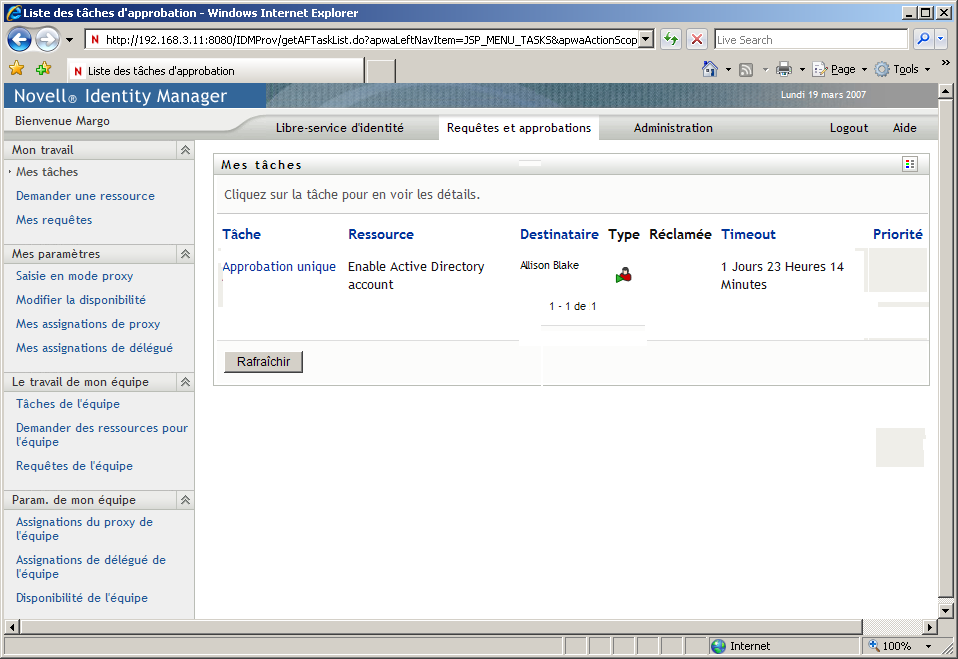Sort by Ressource column header
Viewport: 958px width, 659px height.
point(381,235)
